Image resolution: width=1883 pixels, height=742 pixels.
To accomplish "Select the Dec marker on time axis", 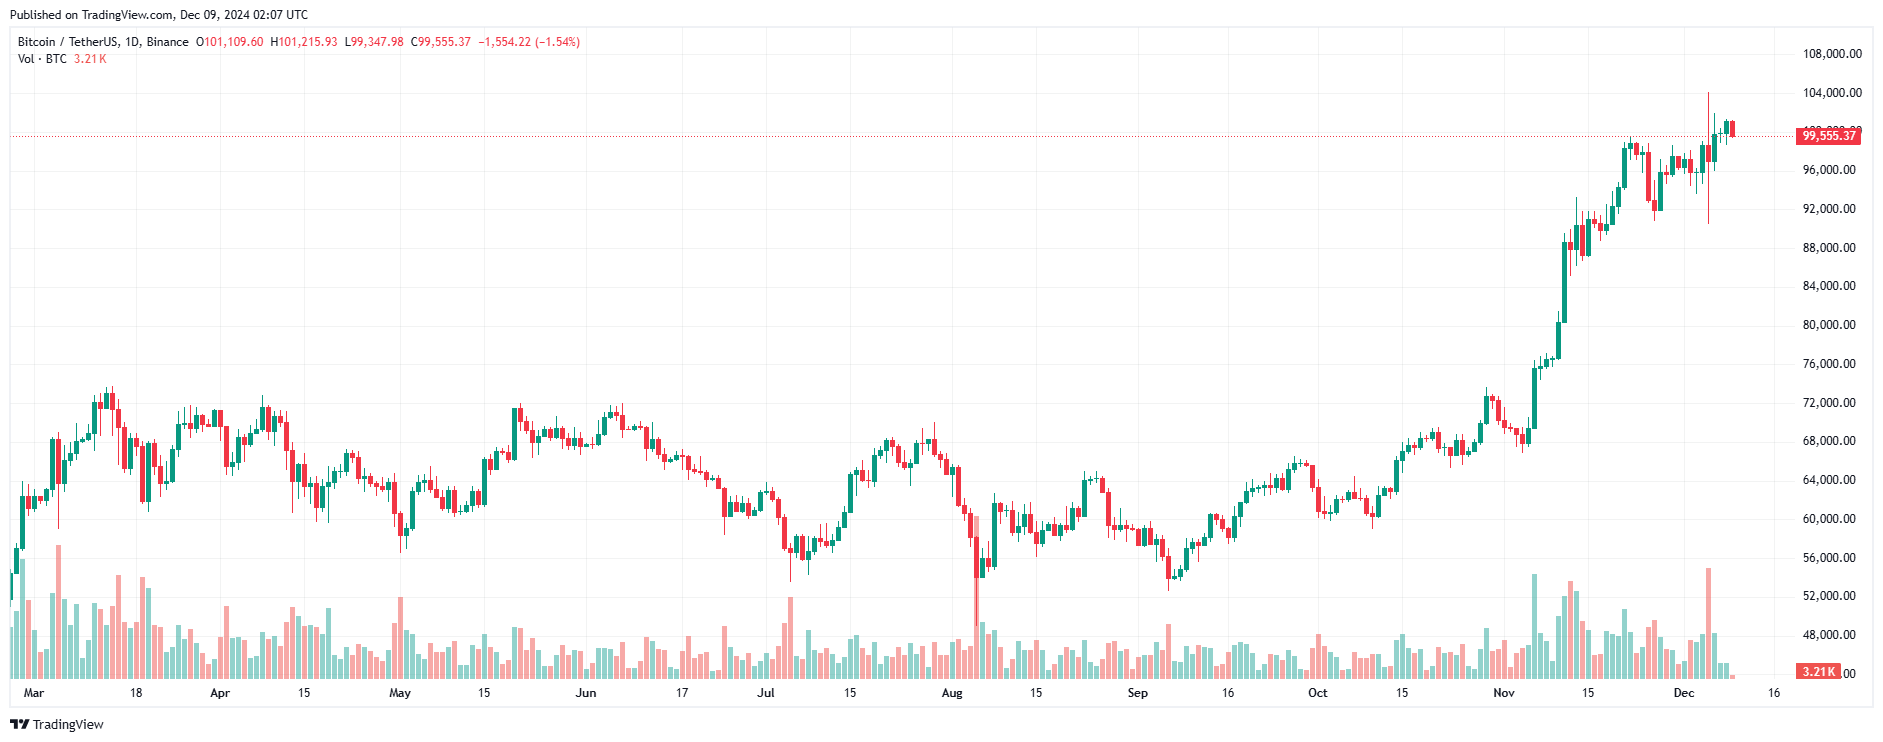I will tap(1684, 693).
